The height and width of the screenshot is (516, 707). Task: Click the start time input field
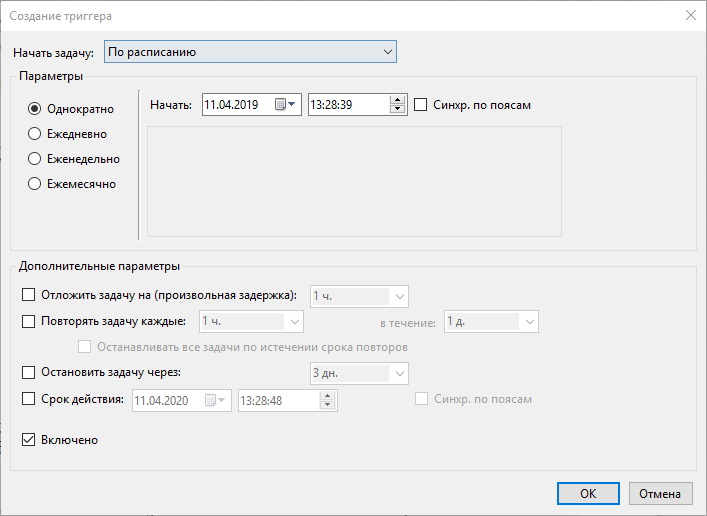(x=347, y=104)
